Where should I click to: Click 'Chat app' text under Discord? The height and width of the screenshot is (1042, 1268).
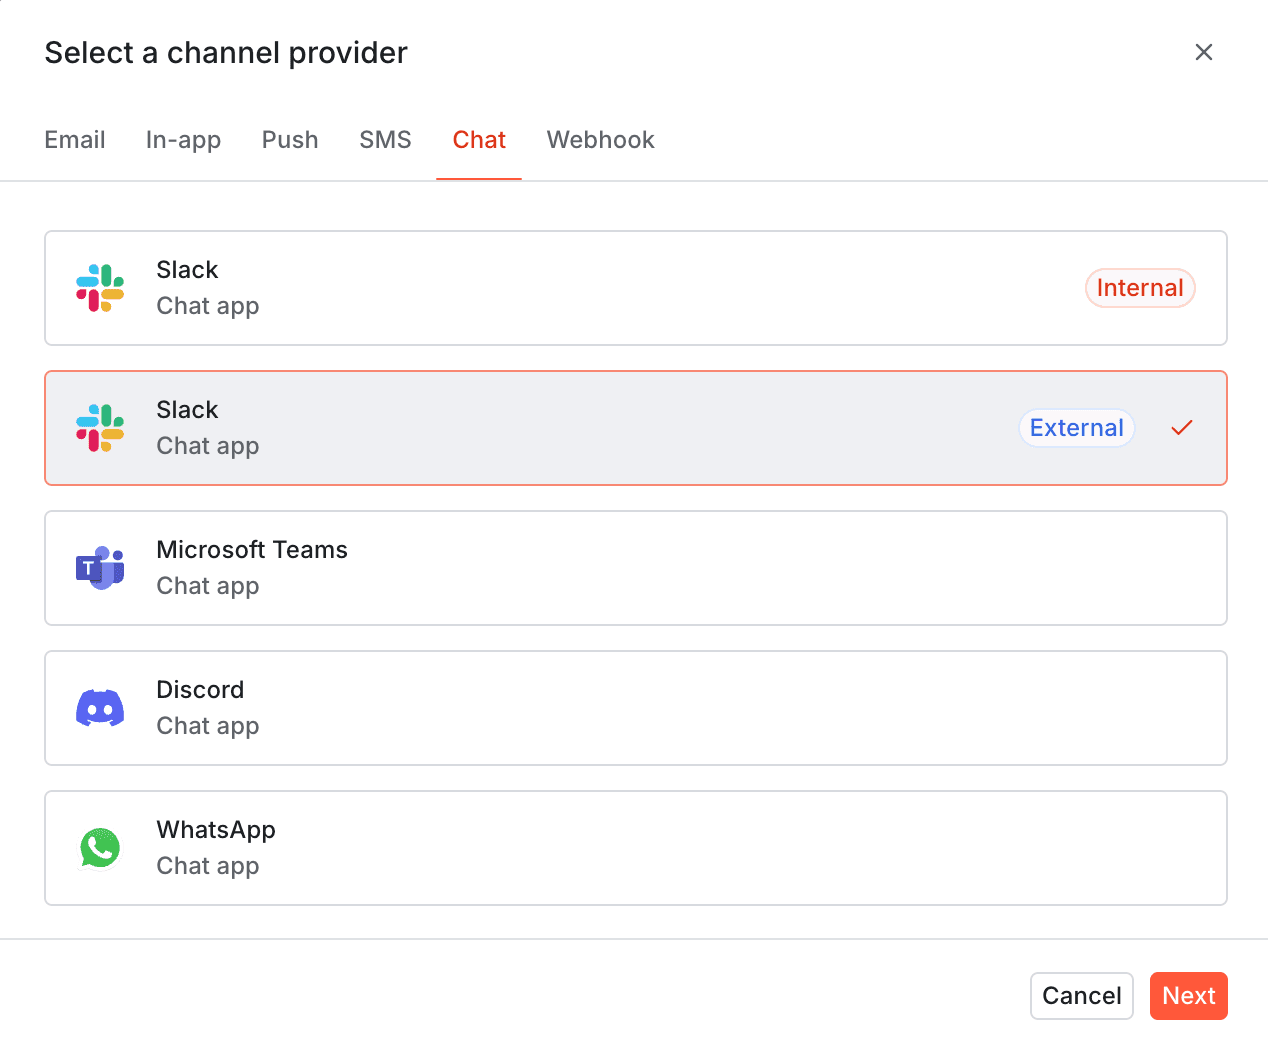click(x=208, y=726)
